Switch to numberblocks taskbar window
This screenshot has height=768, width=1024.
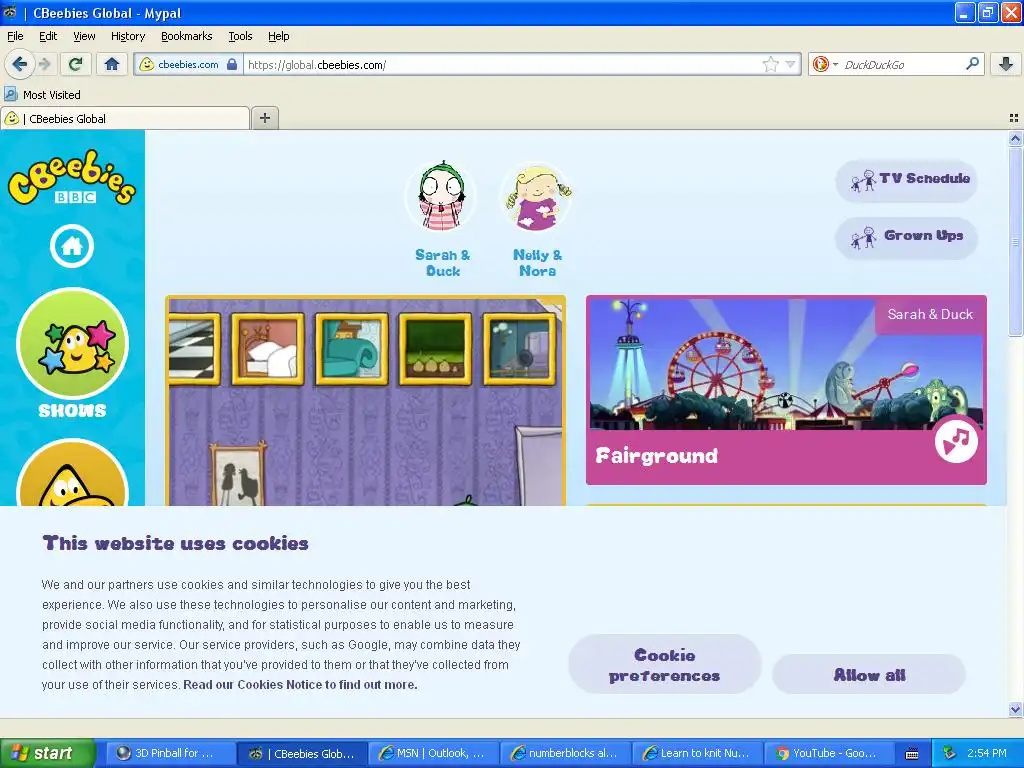click(x=566, y=753)
